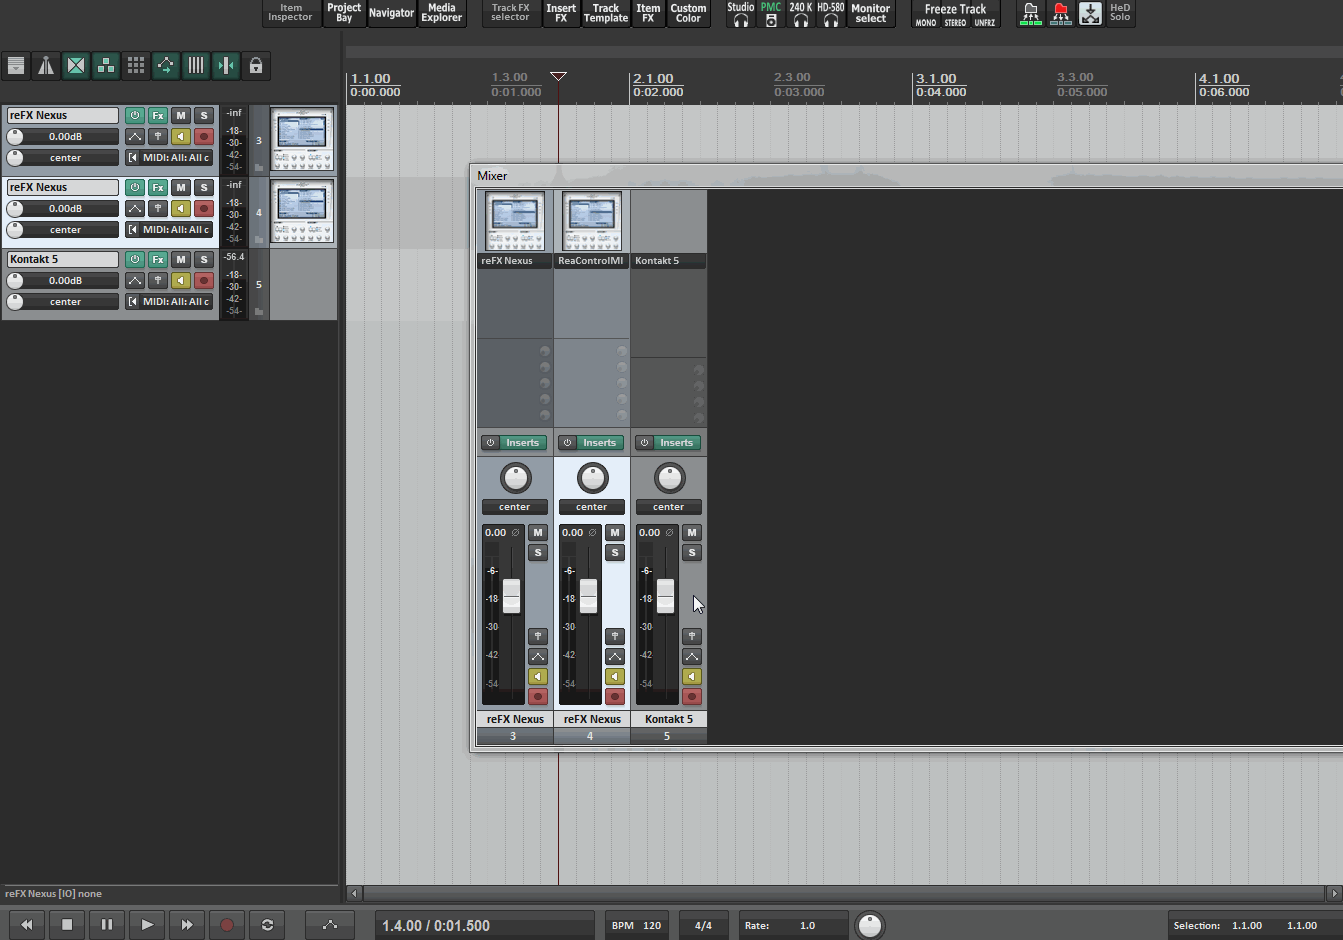This screenshot has width=1343, height=940.
Task: Mute the Kontakt 5 mixer channel
Action: click(x=692, y=533)
